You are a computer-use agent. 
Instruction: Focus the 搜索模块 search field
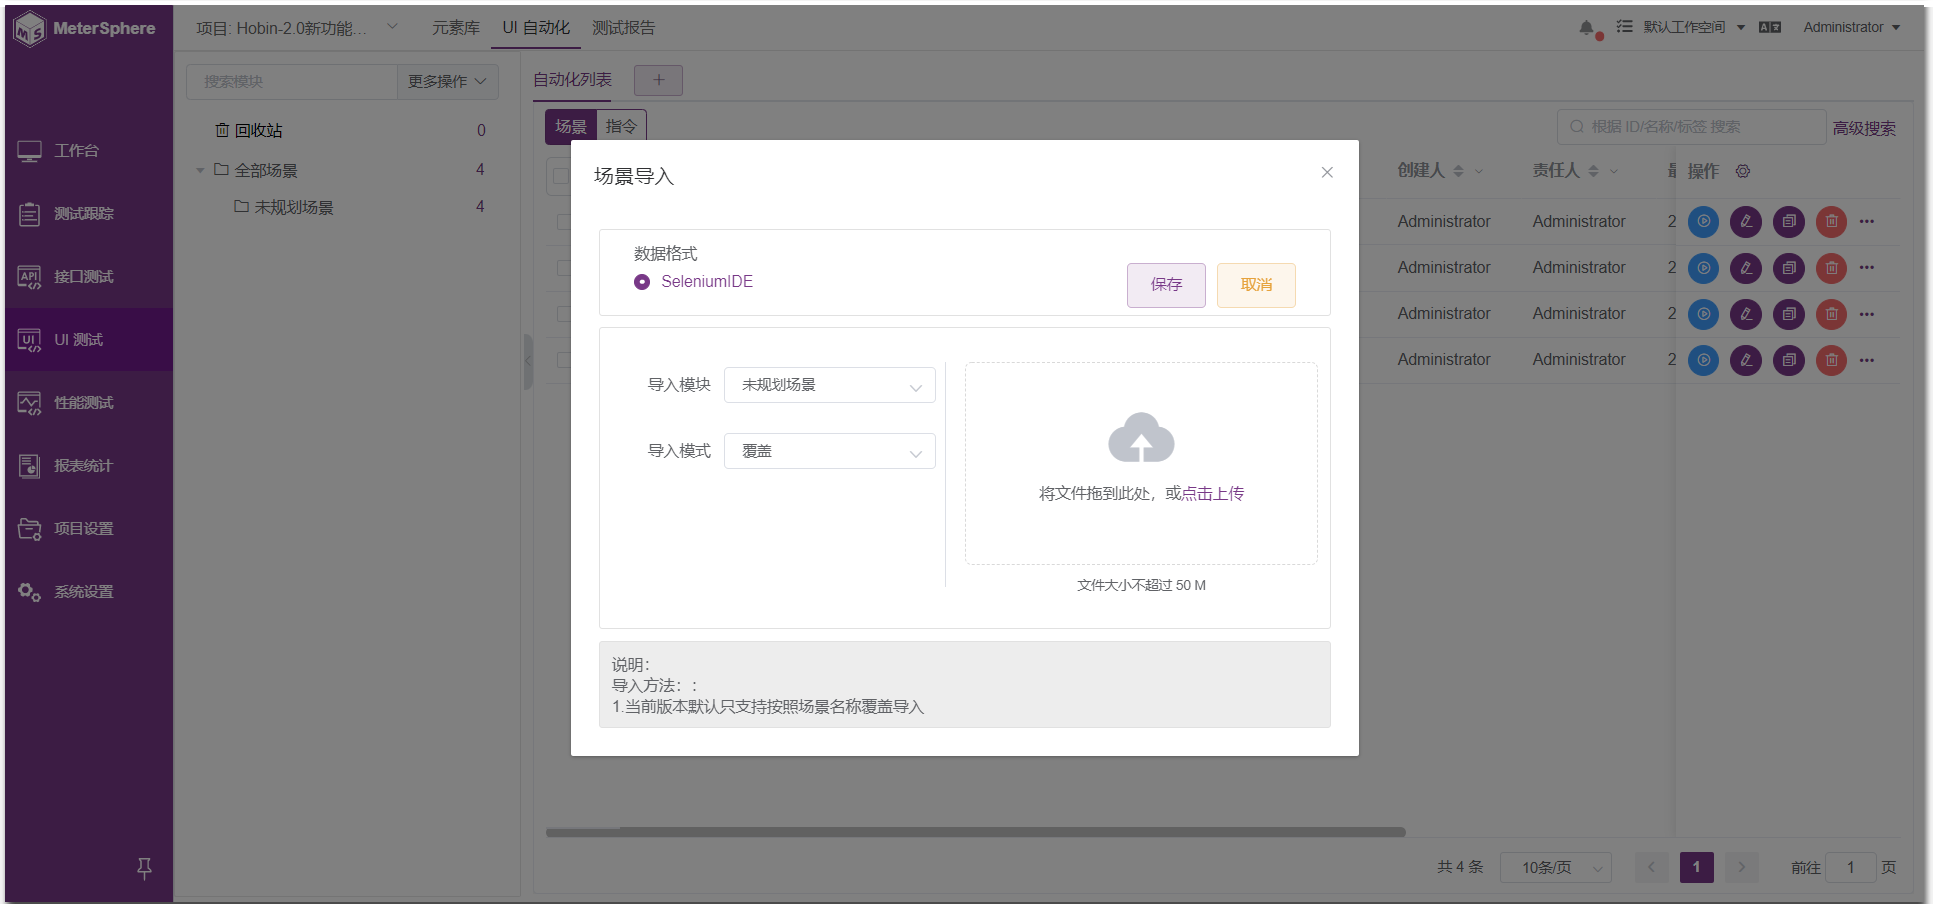(x=292, y=82)
